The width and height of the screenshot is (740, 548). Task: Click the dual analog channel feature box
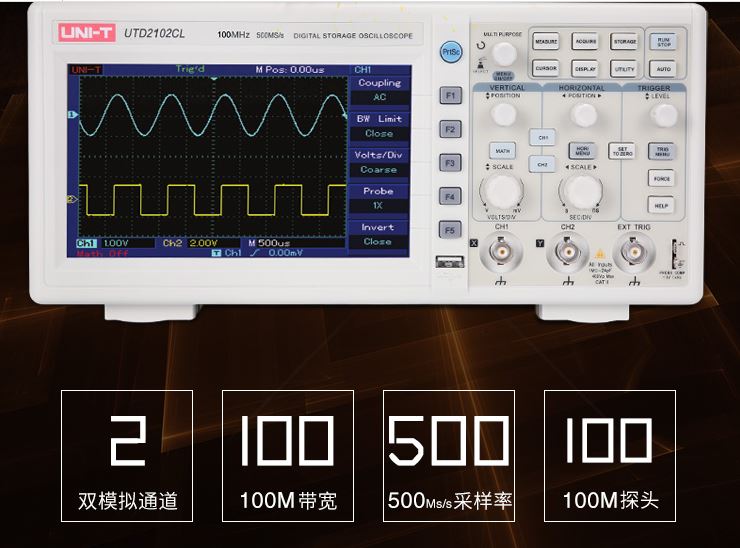[127, 456]
